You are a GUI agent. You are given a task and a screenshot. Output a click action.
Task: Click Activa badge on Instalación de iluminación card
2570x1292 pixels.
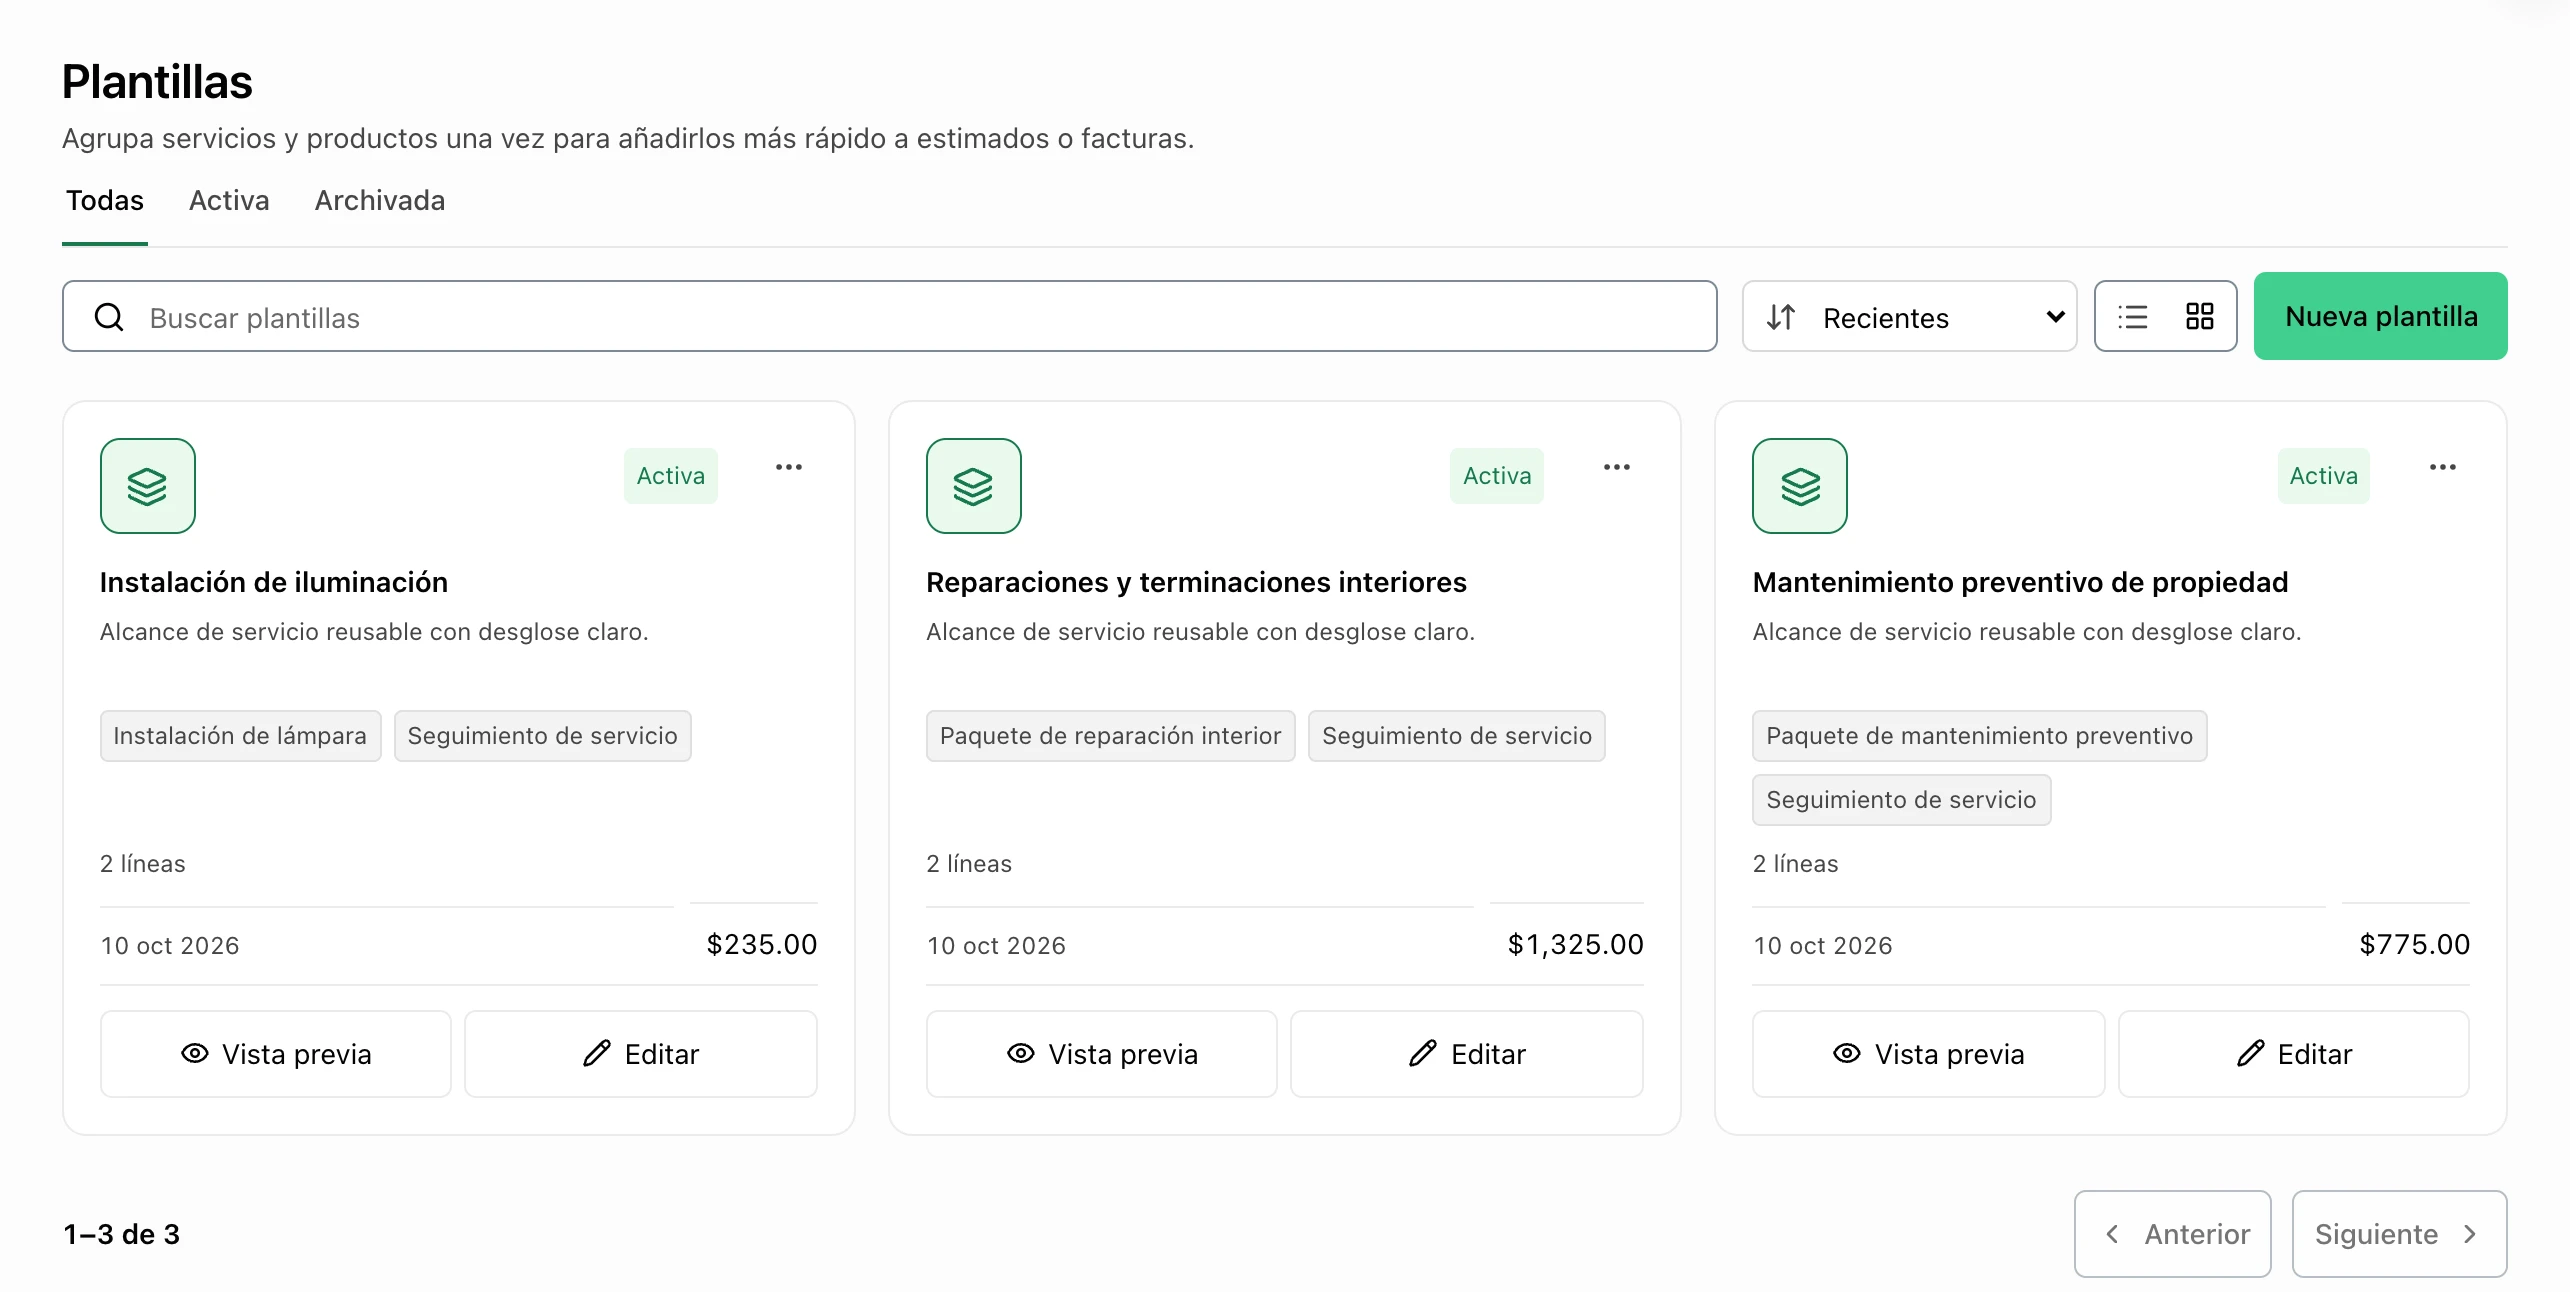(x=671, y=476)
